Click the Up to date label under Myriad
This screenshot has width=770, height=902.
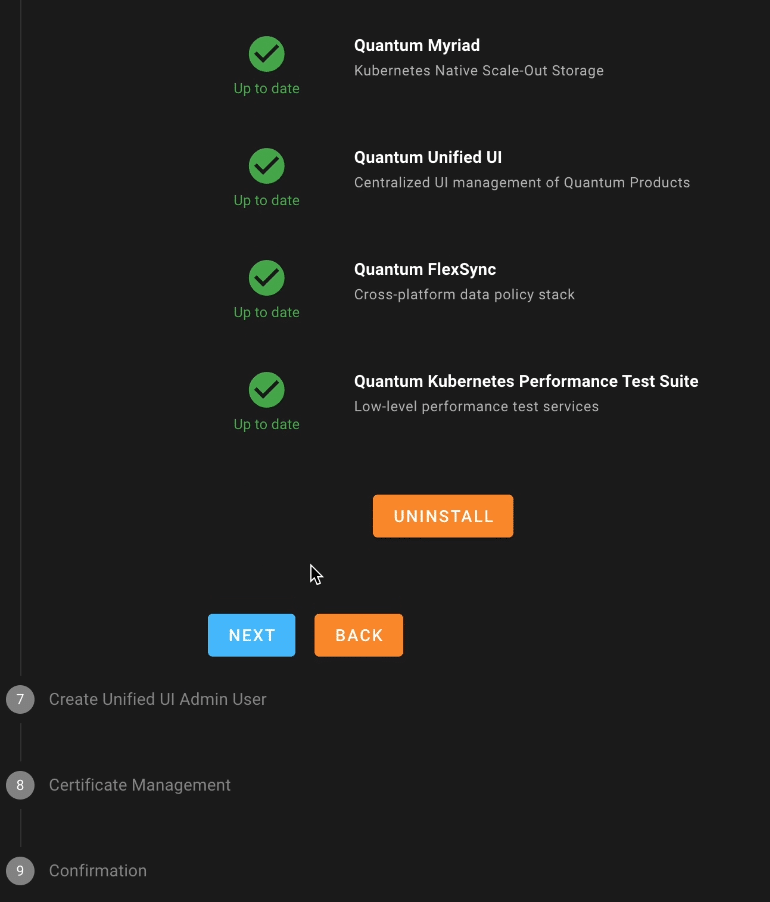(266, 89)
